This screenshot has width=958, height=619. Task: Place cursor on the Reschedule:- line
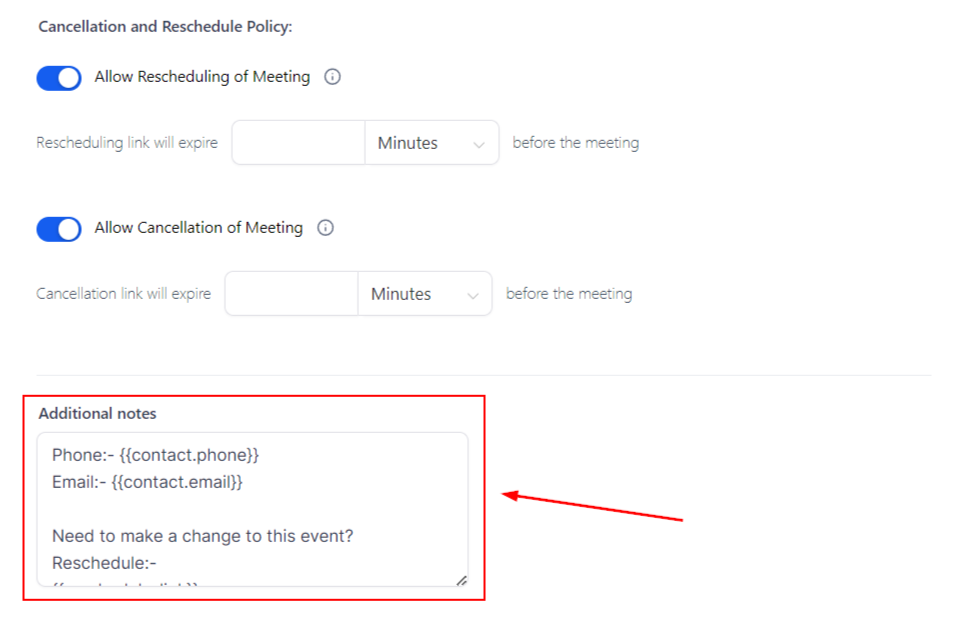pos(97,563)
